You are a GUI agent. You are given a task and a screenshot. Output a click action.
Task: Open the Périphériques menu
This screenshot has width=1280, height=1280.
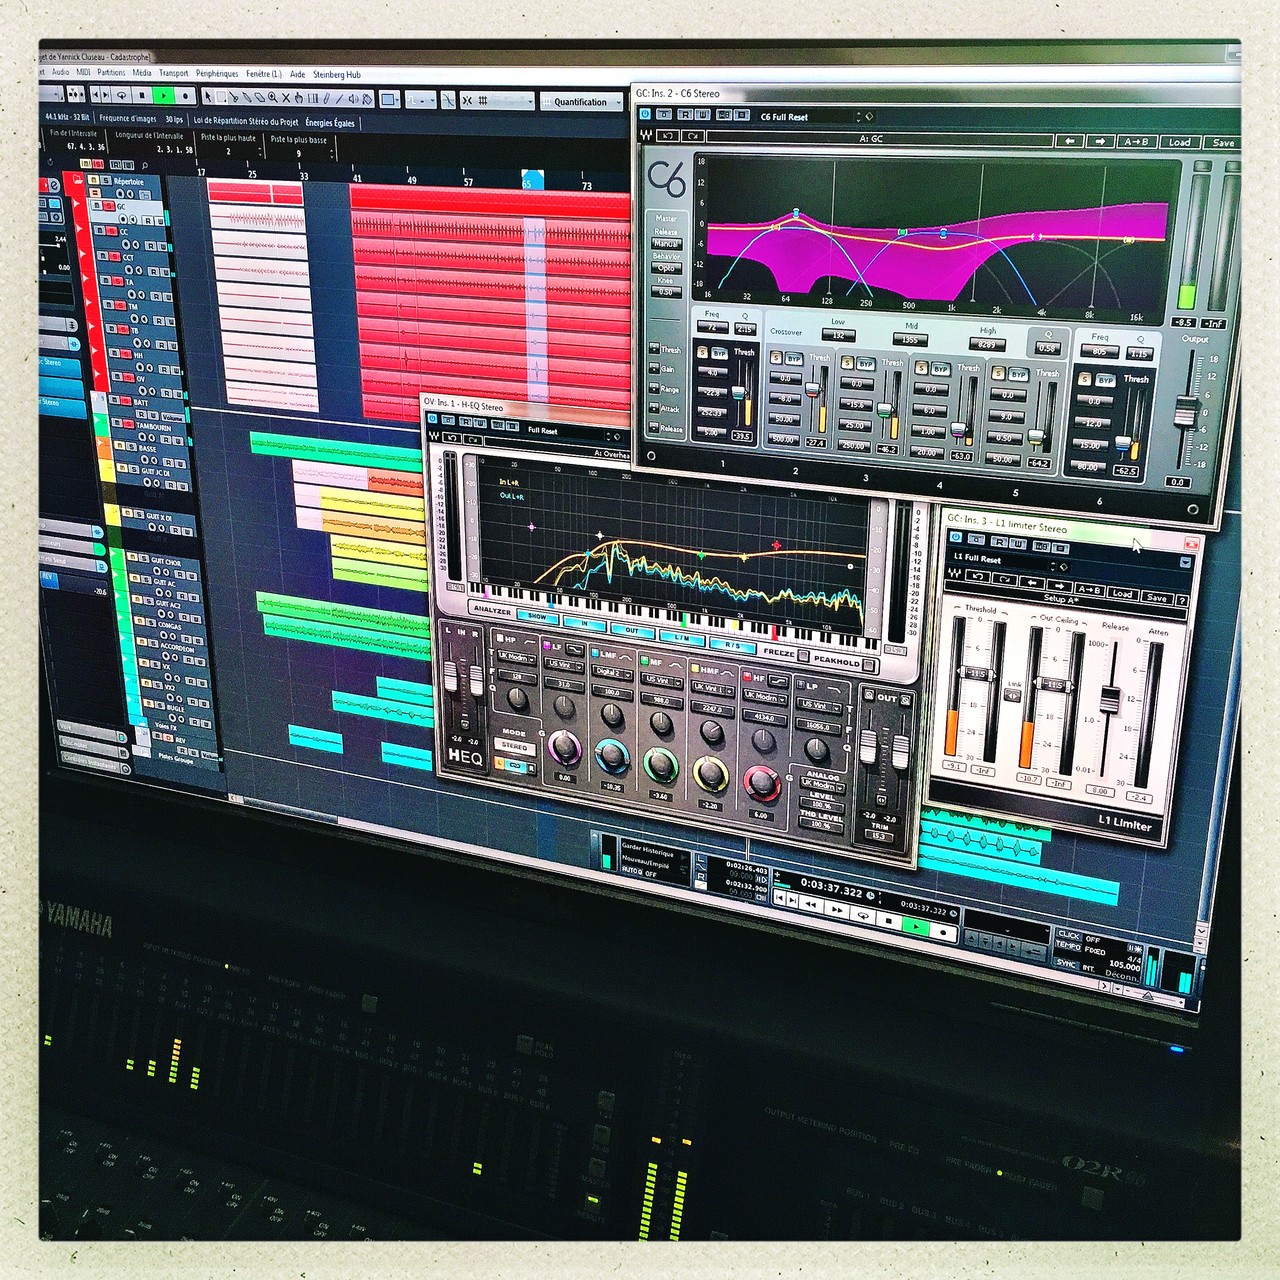[x=217, y=73]
